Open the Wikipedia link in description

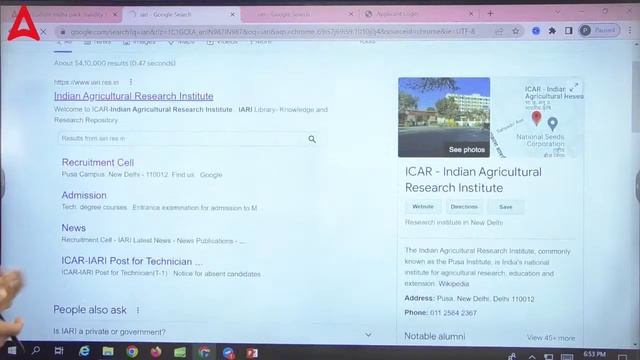(453, 284)
